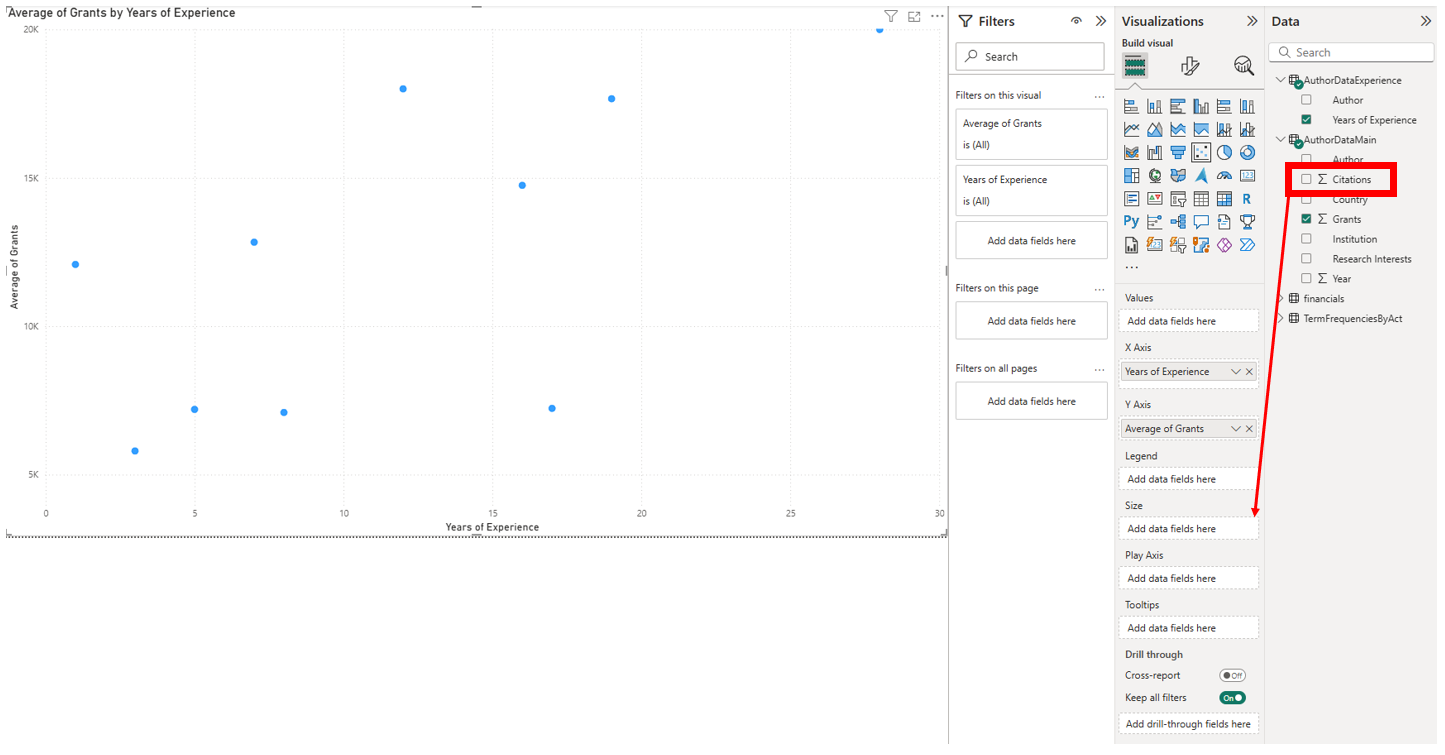Expand the financials table

coord(1281,298)
